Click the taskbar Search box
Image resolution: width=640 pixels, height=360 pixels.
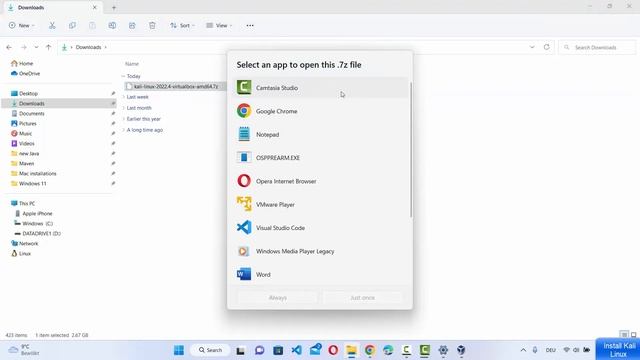pyautogui.click(x=211, y=350)
